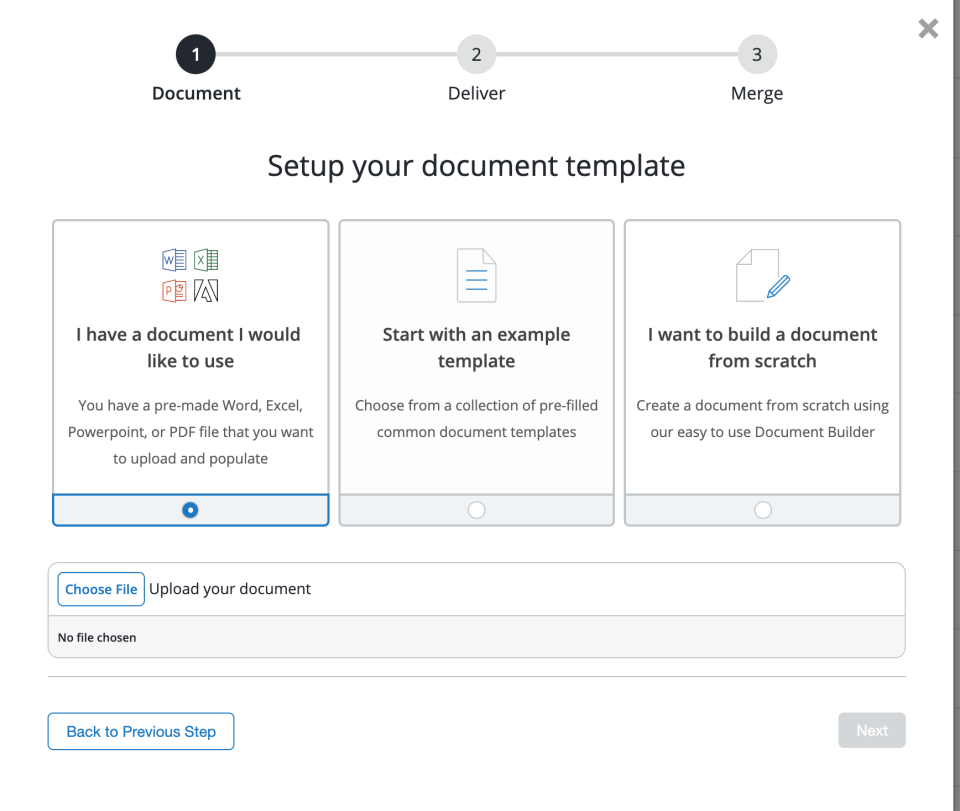Click the document with pencil icon
This screenshot has width=960, height=811.
pos(762,275)
